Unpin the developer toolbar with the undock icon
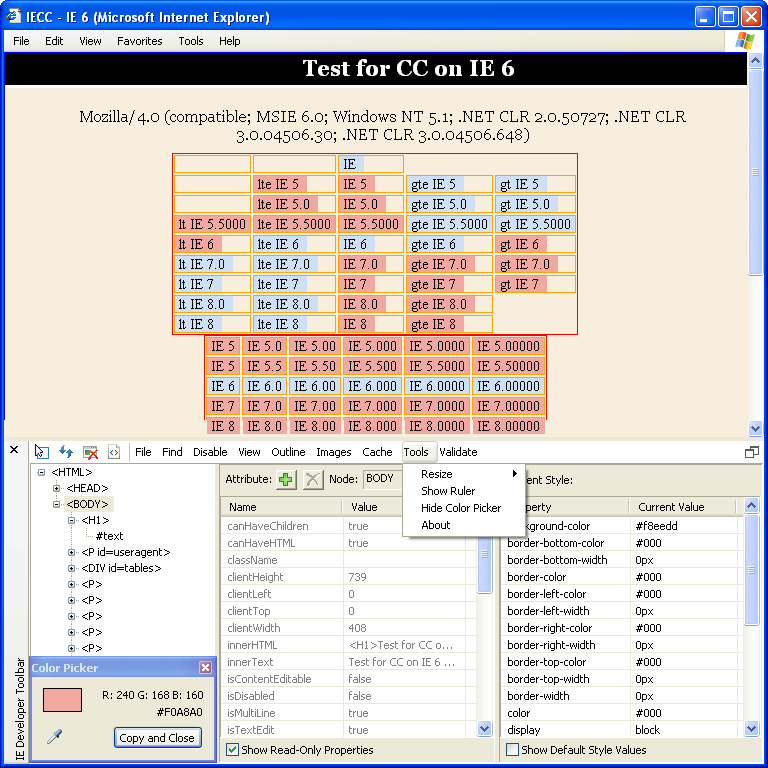This screenshot has width=768, height=768. (751, 452)
